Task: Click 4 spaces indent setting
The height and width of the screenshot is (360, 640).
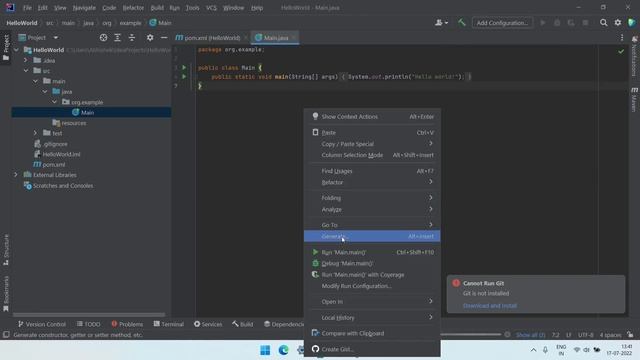Action: [610, 335]
